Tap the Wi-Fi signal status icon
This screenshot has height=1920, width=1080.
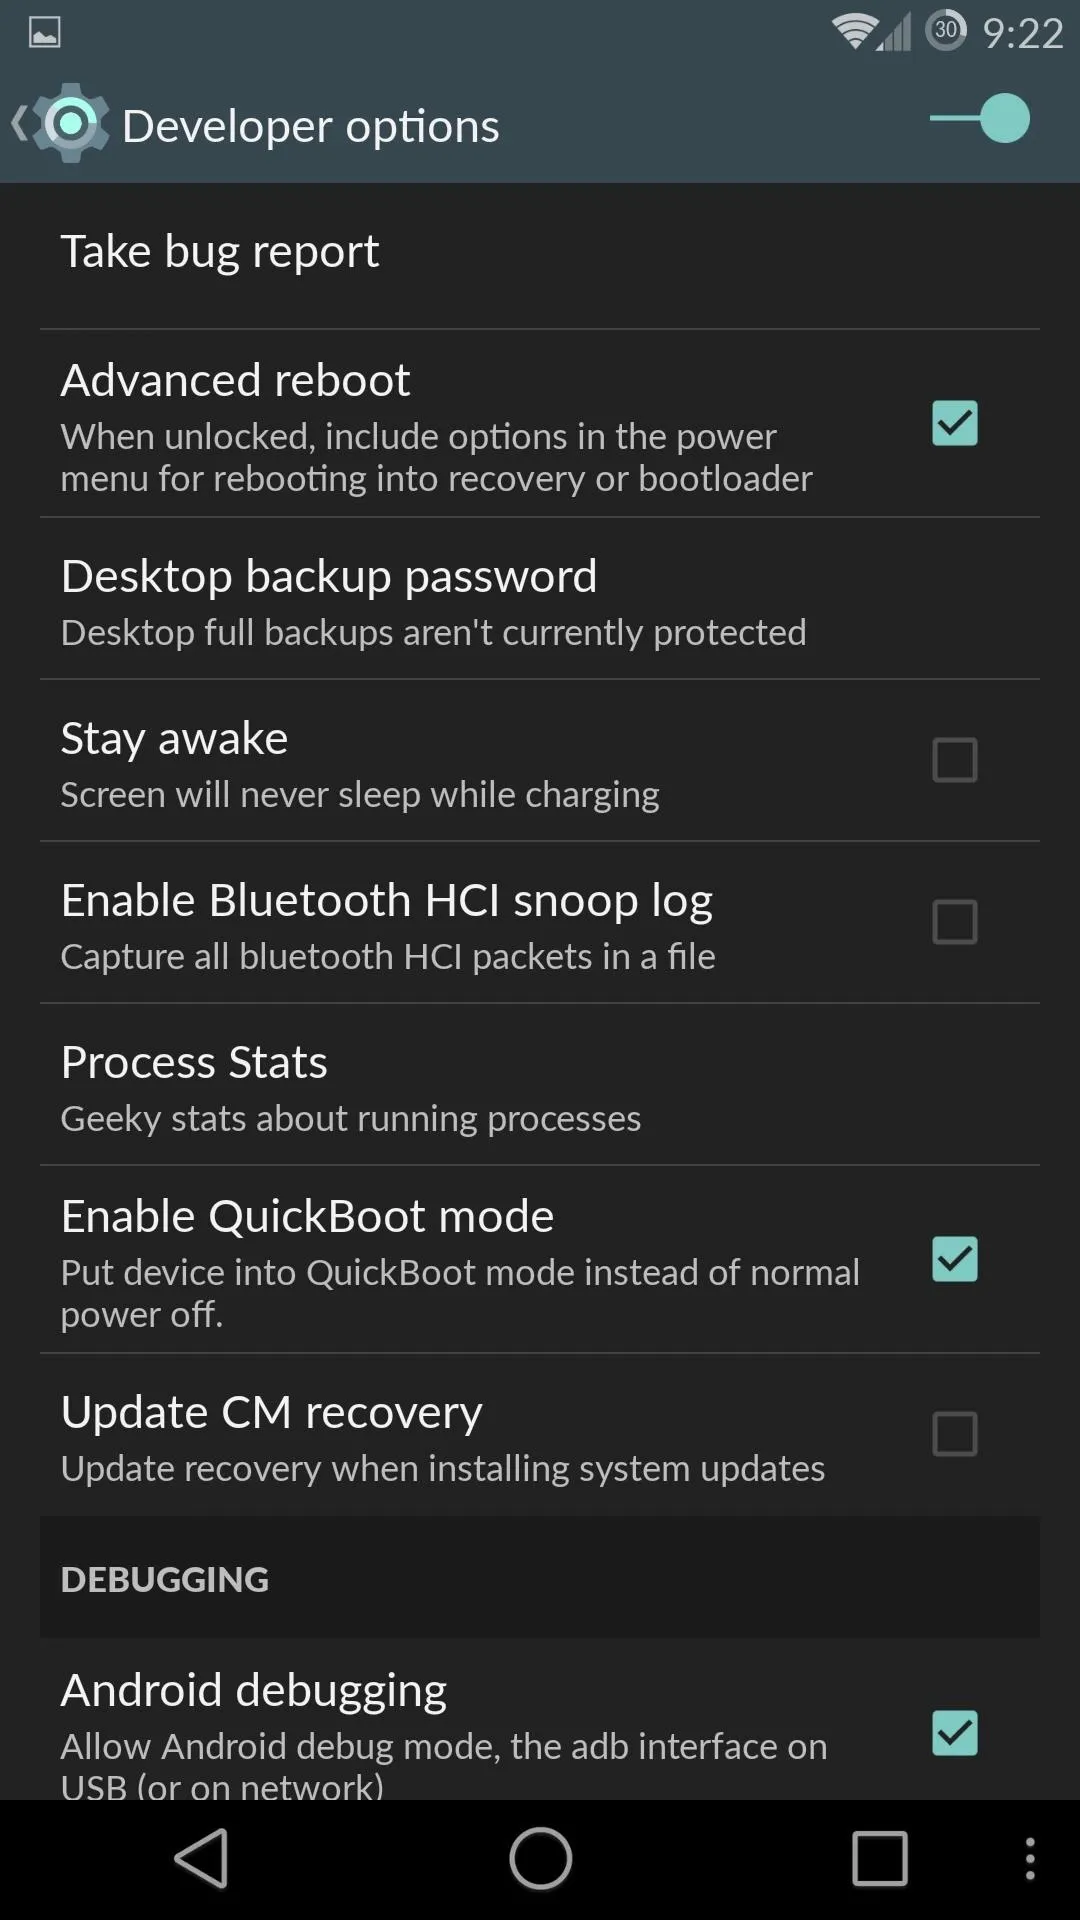853,32
